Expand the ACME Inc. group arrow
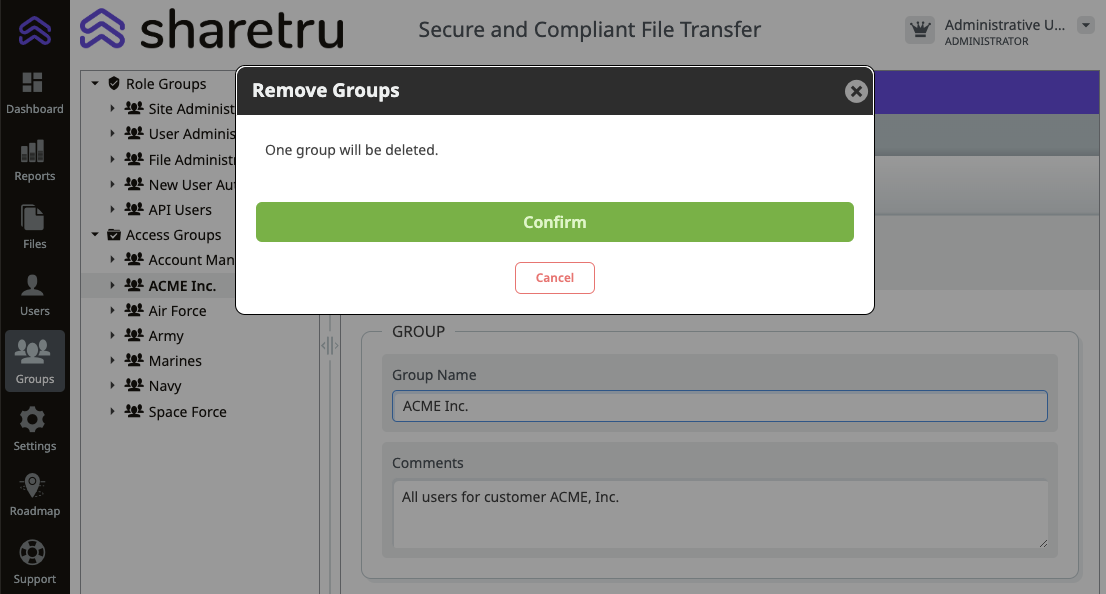The image size is (1106, 594). 112,285
